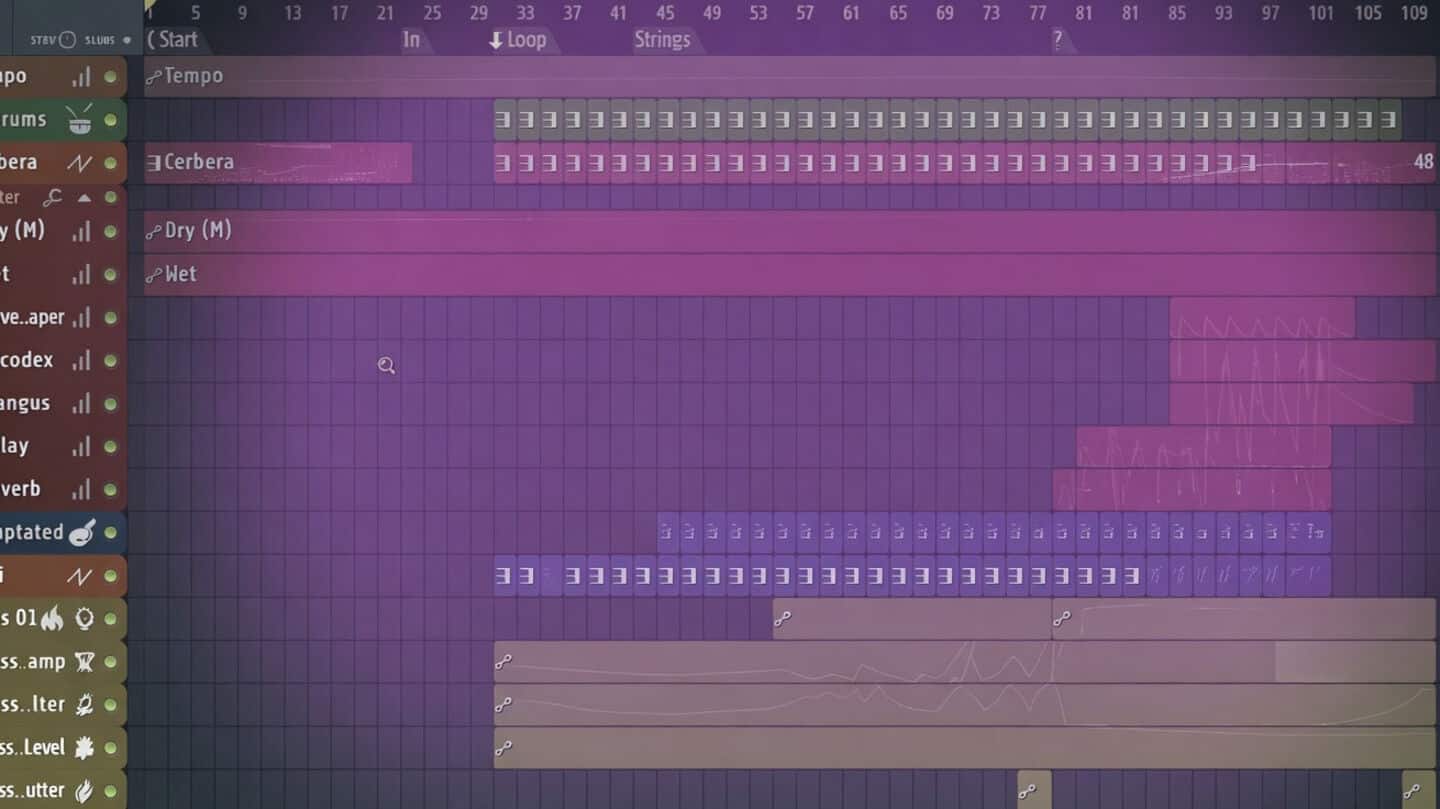Image resolution: width=1440 pixels, height=809 pixels.
Task: Mute the ptated track
Action: (x=110, y=533)
